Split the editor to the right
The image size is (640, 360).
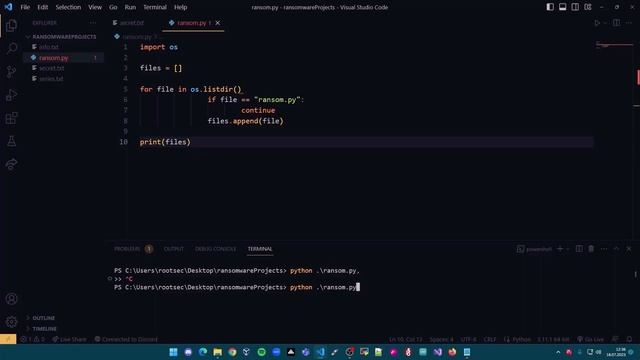617,23
